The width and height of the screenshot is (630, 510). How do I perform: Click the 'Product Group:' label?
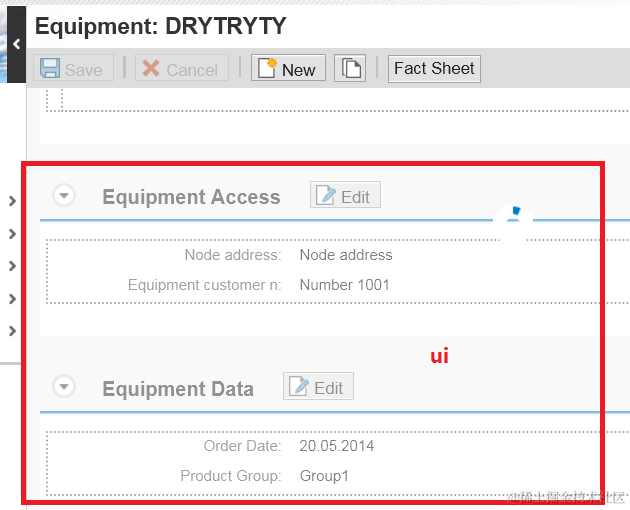coord(231,476)
